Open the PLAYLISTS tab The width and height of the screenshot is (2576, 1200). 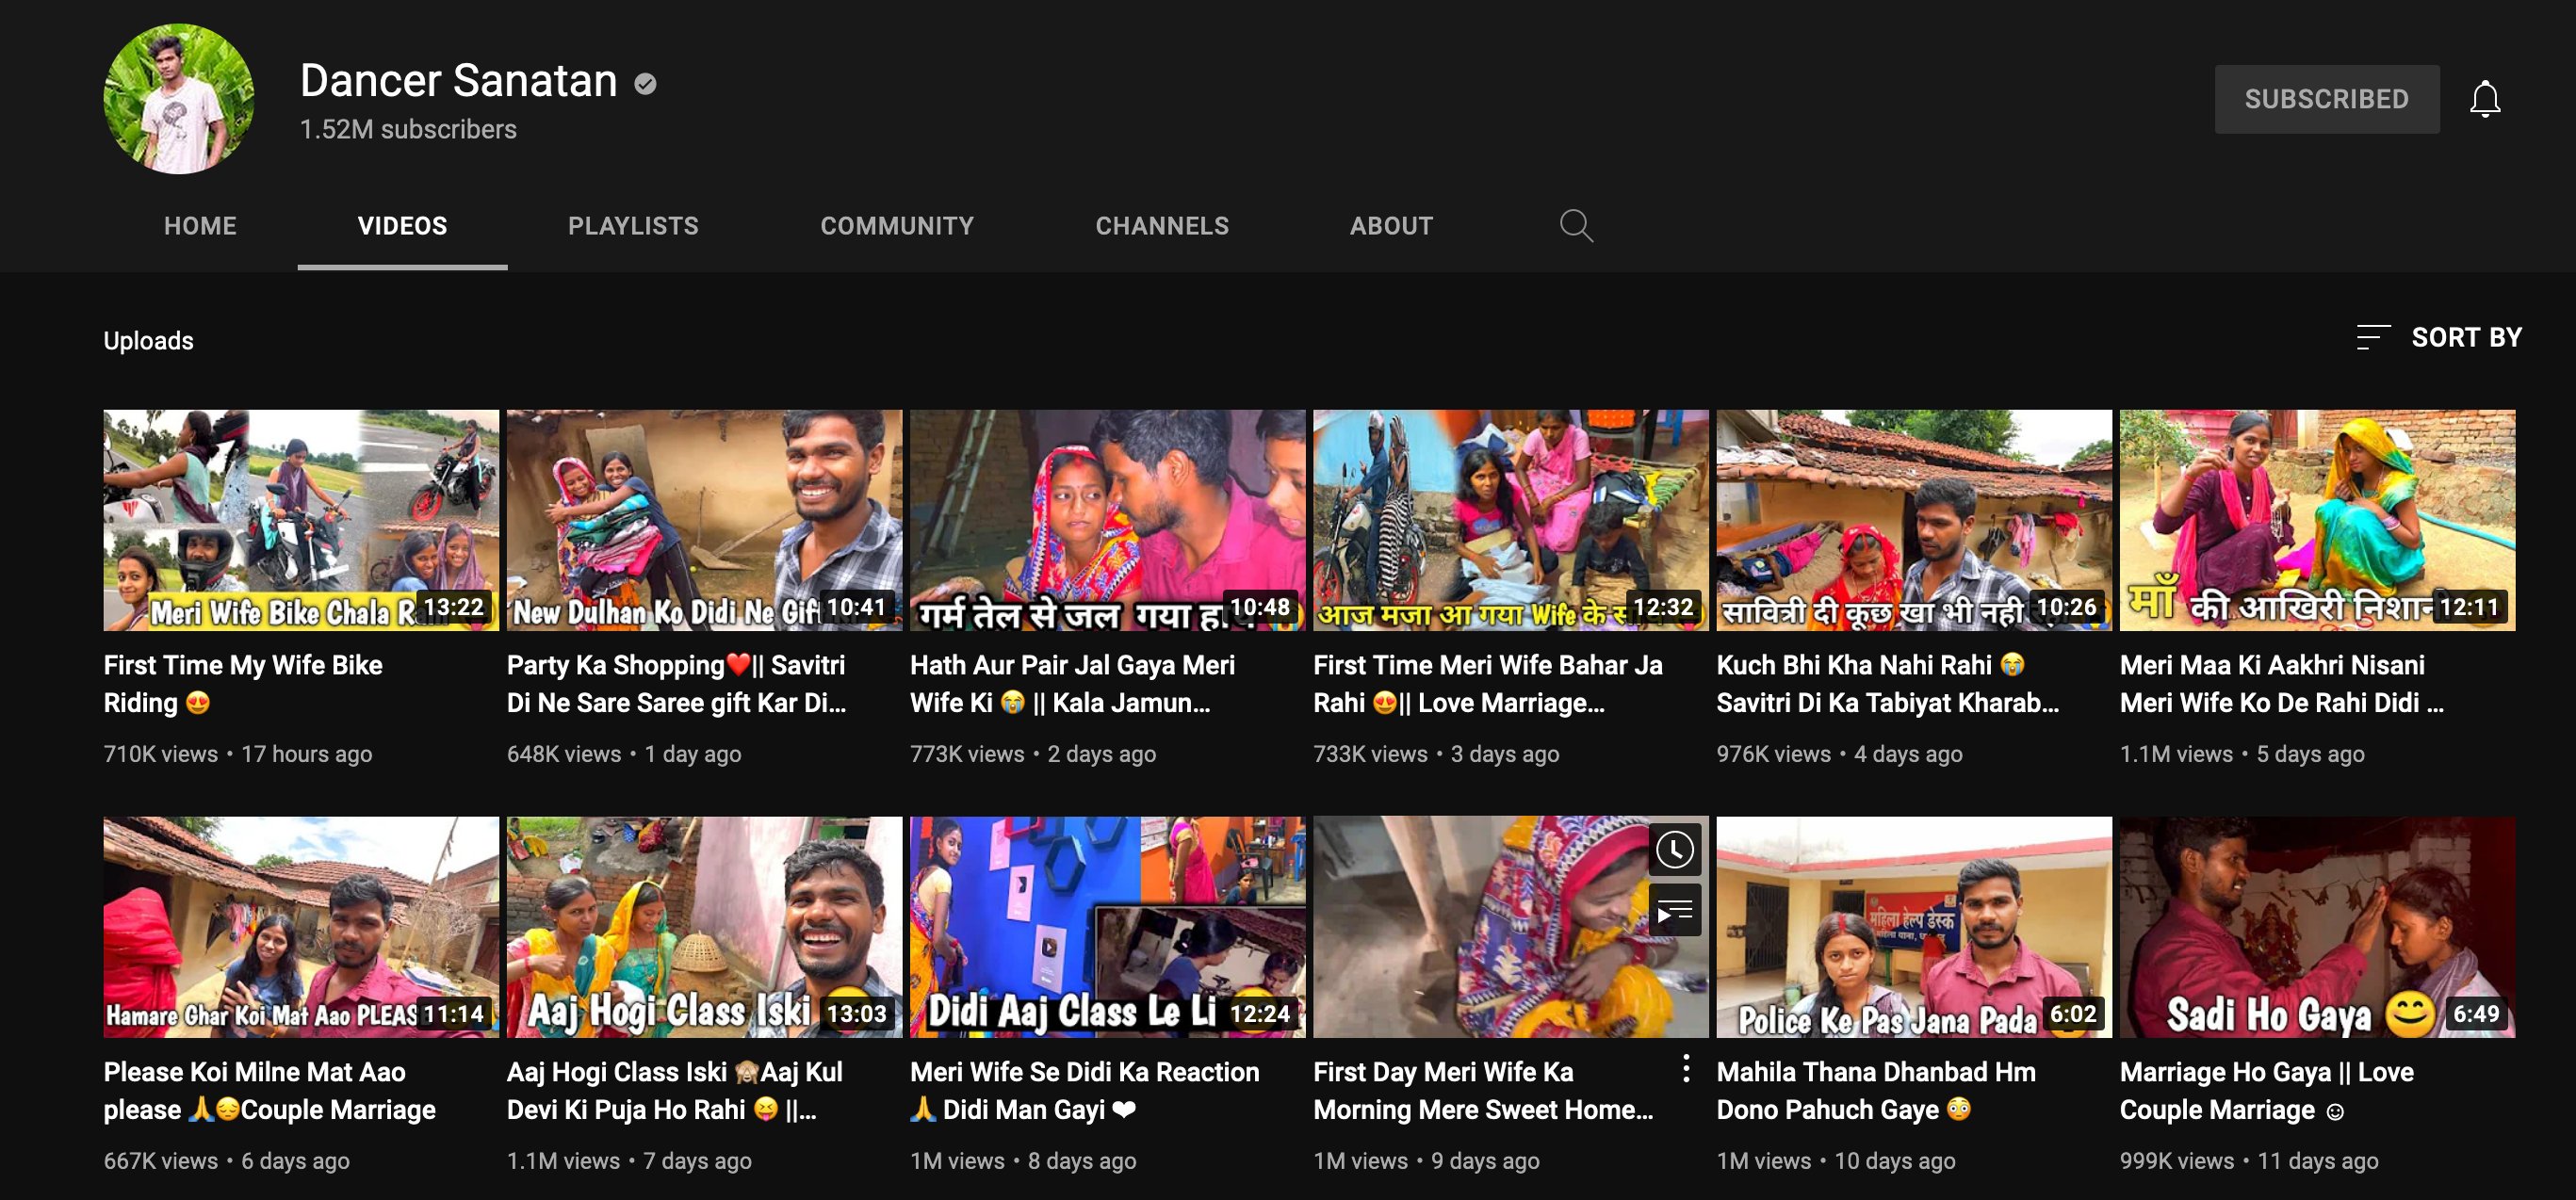pyautogui.click(x=633, y=226)
